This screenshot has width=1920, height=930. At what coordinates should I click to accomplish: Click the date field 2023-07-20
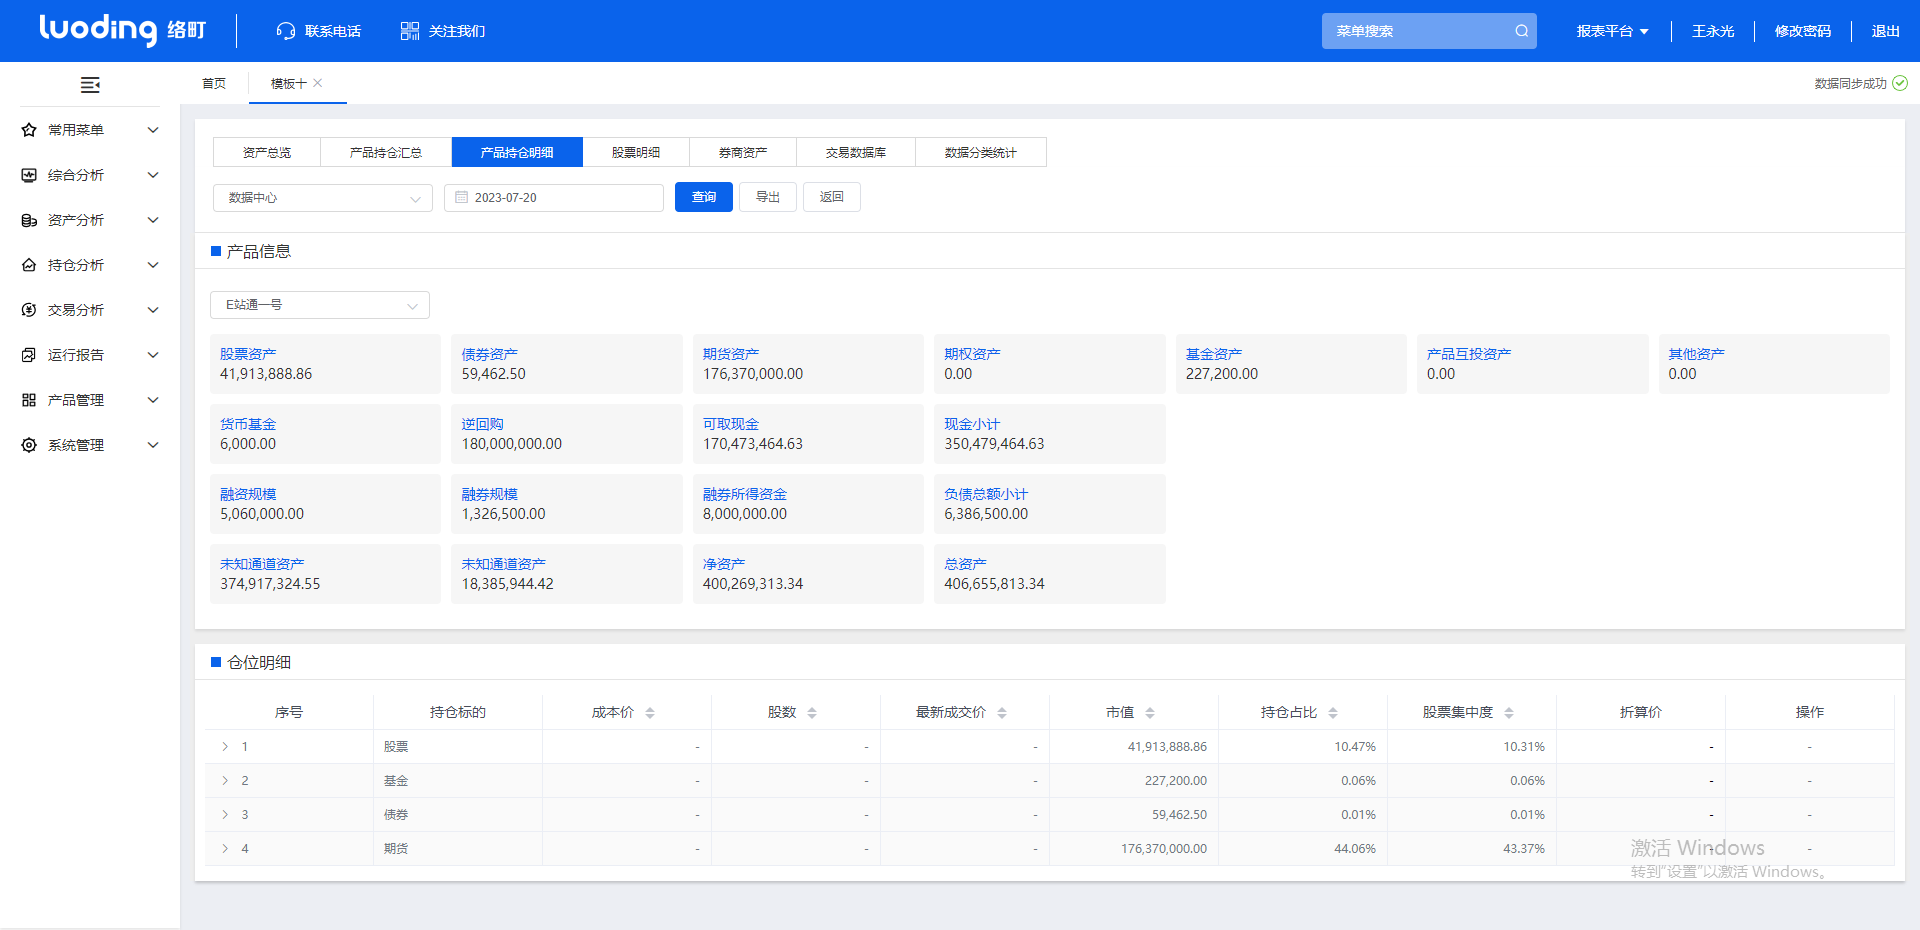554,198
